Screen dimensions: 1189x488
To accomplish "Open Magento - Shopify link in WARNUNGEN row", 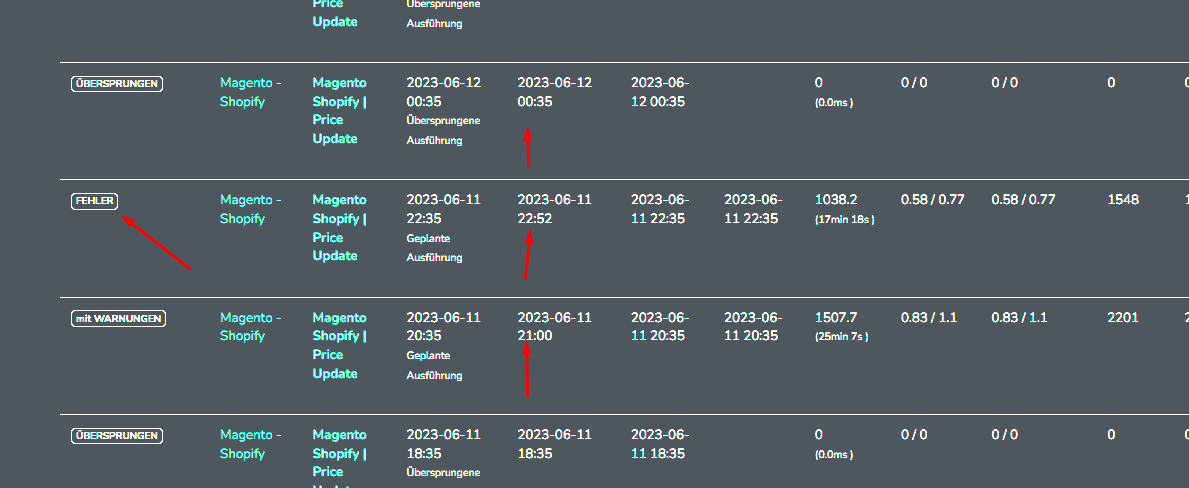I will tap(251, 327).
